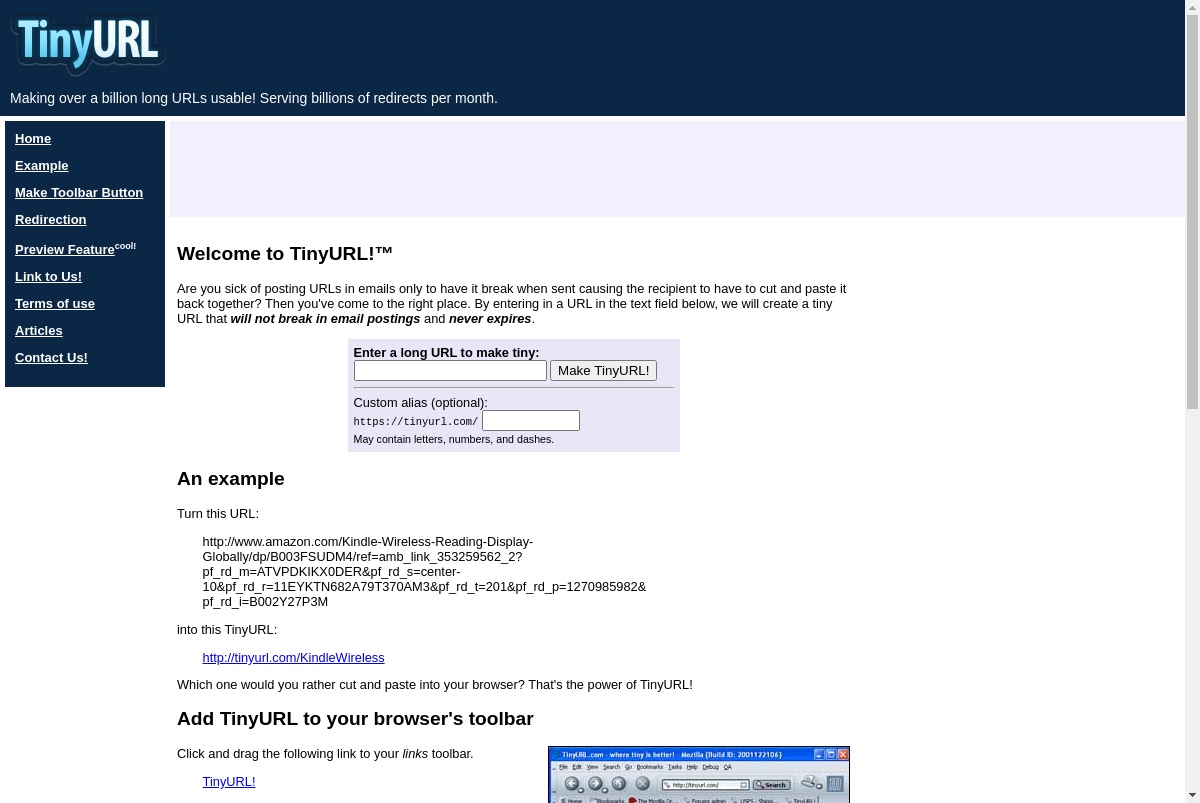This screenshot has width=1200, height=803.
Task: Open the Link to Us! page
Action: click(48, 276)
